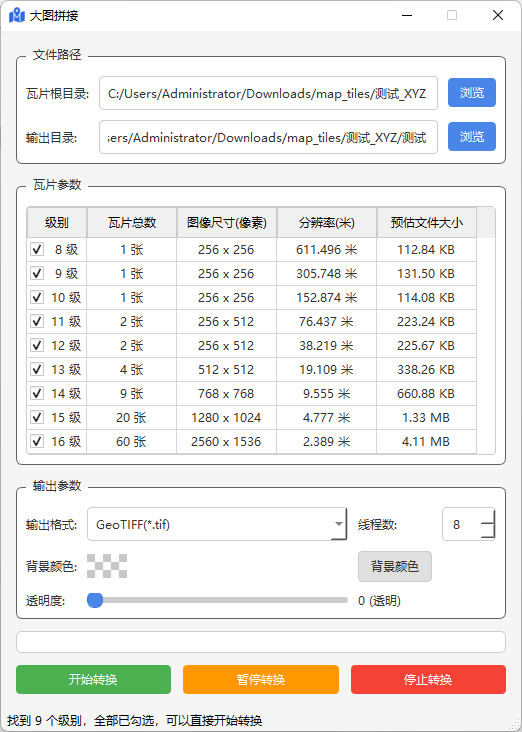Click the 透明度 slider handle
This screenshot has width=522, height=732.
95,600
